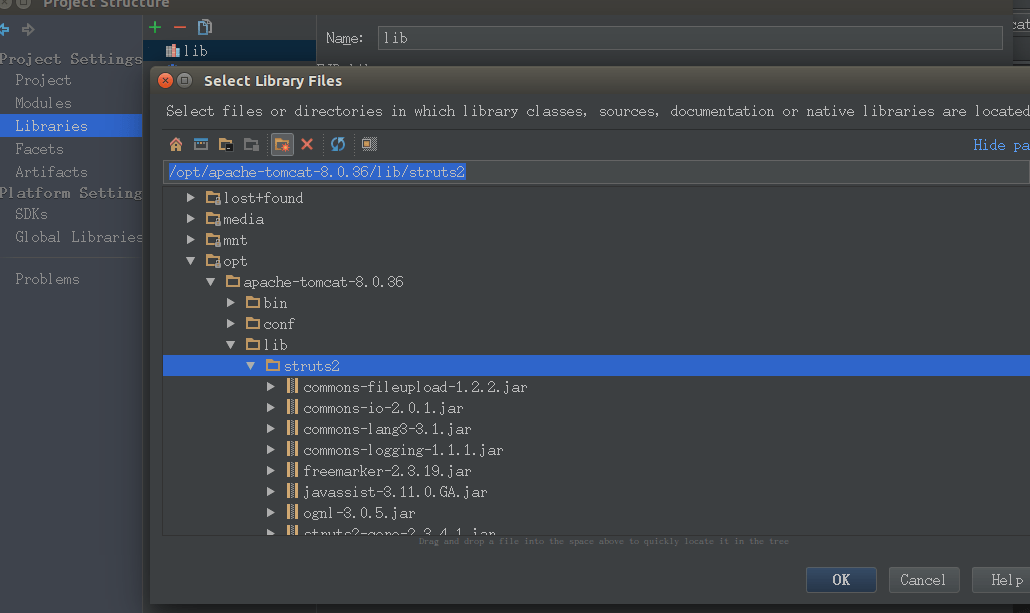Expand the lost+found folder
Image resolution: width=1030 pixels, height=613 pixels.
[x=190, y=198]
